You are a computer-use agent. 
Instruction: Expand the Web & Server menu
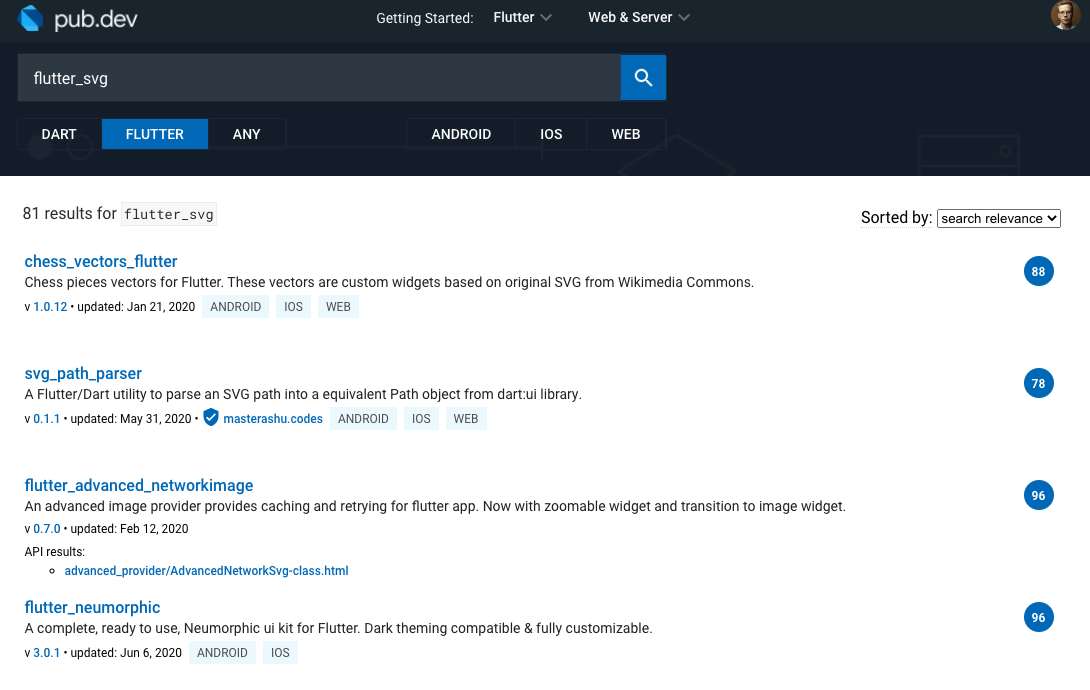[x=638, y=17]
